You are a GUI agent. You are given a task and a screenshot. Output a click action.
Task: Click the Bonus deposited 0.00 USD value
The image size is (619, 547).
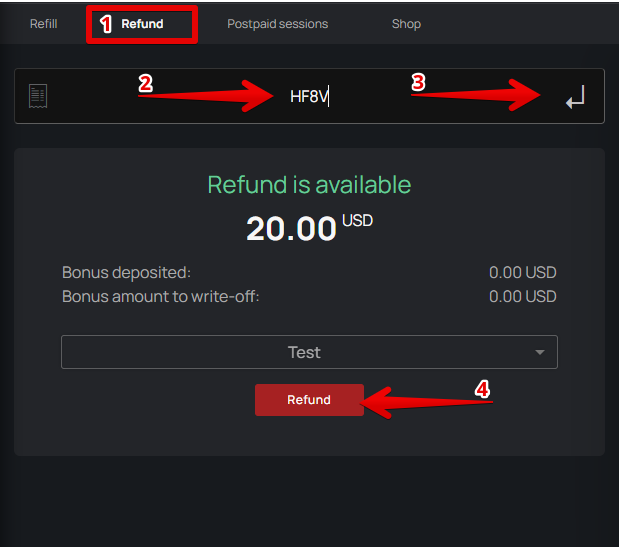522,272
